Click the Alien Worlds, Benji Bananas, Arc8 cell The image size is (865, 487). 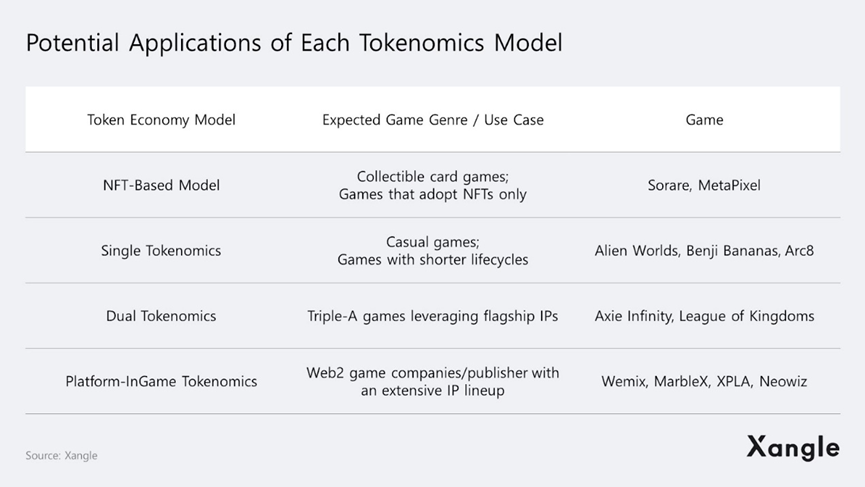[704, 250]
